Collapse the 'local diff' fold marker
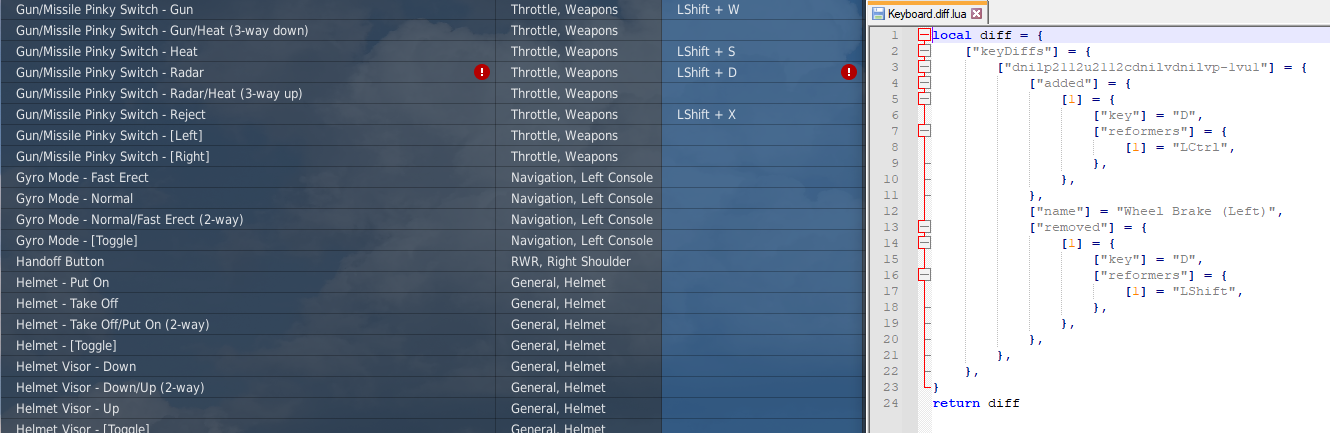This screenshot has width=1330, height=433. click(923, 35)
